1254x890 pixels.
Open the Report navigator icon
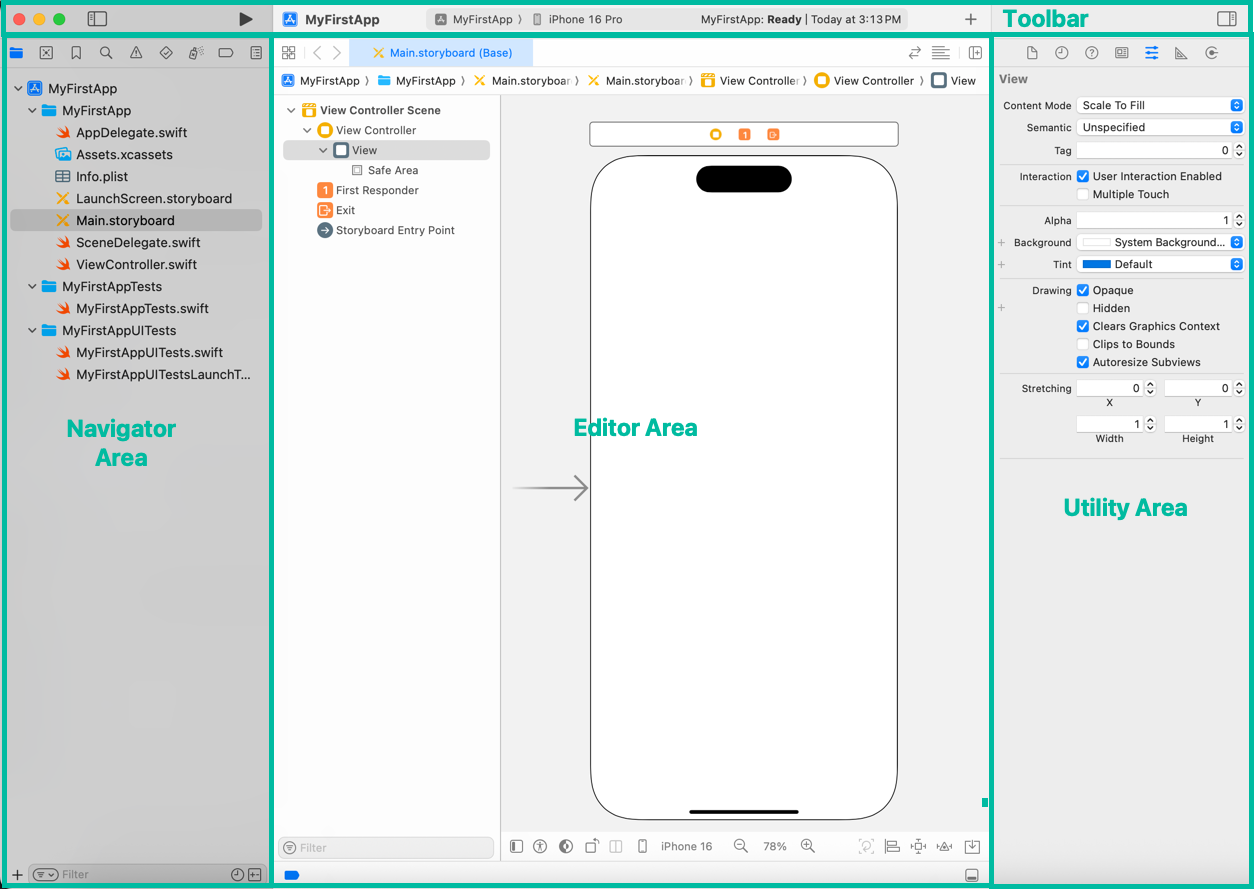point(256,53)
